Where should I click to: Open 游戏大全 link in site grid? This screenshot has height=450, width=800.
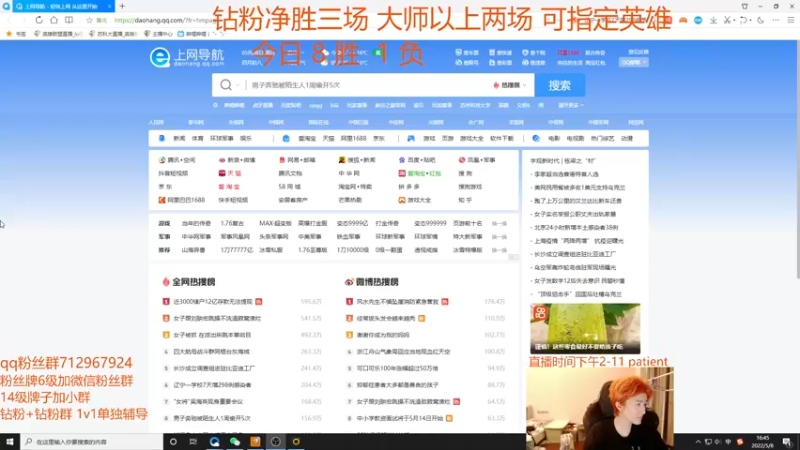click(x=415, y=200)
